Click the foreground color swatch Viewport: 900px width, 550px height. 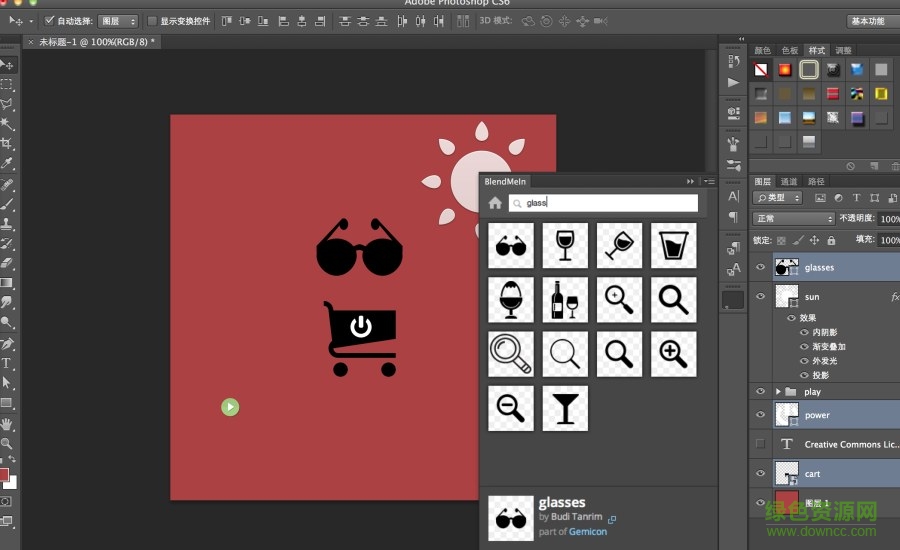4,474
